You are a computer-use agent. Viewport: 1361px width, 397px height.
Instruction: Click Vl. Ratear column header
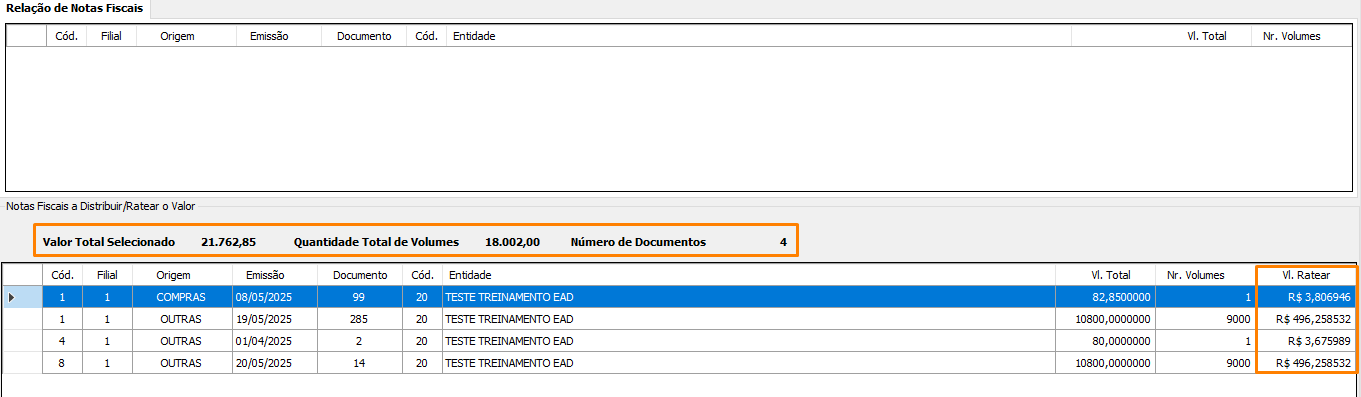(1306, 275)
